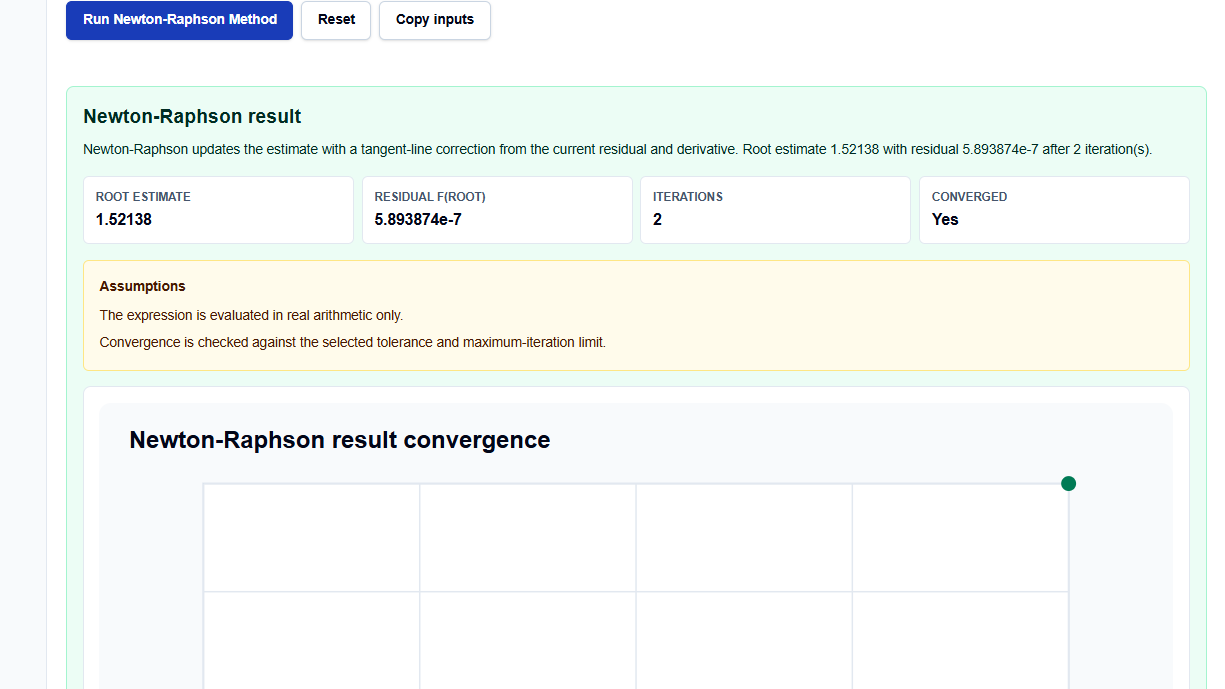The width and height of the screenshot is (1225, 689).
Task: Click the tolerance and maximum-iteration assumption line
Action: [x=353, y=342]
